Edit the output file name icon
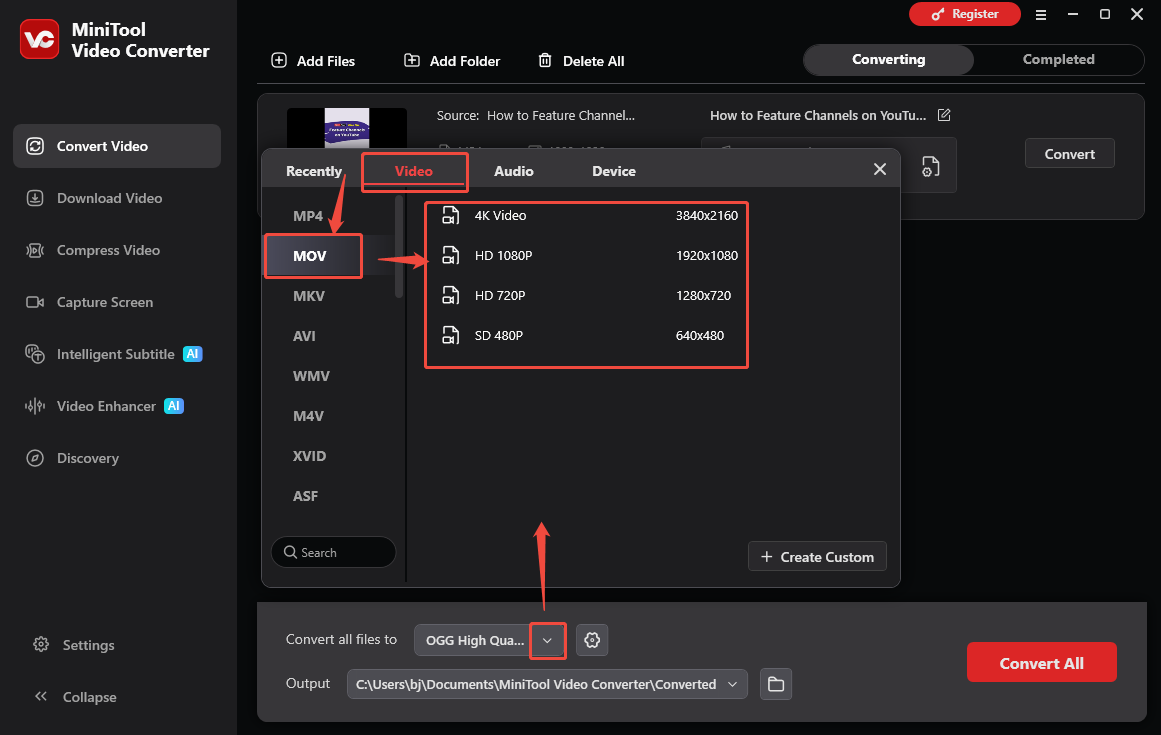The width and height of the screenshot is (1161, 735). (x=944, y=115)
